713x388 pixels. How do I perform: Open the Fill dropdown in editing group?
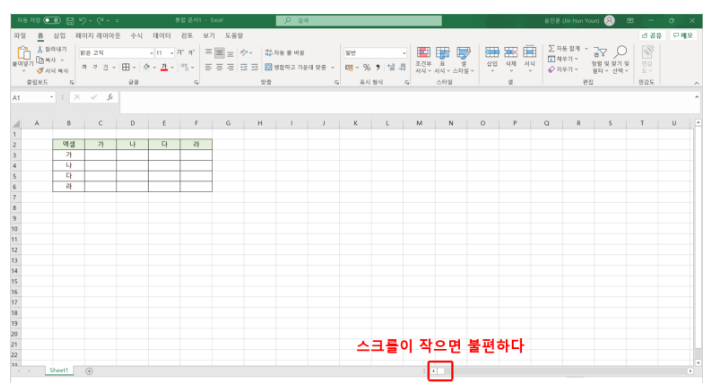coord(563,59)
